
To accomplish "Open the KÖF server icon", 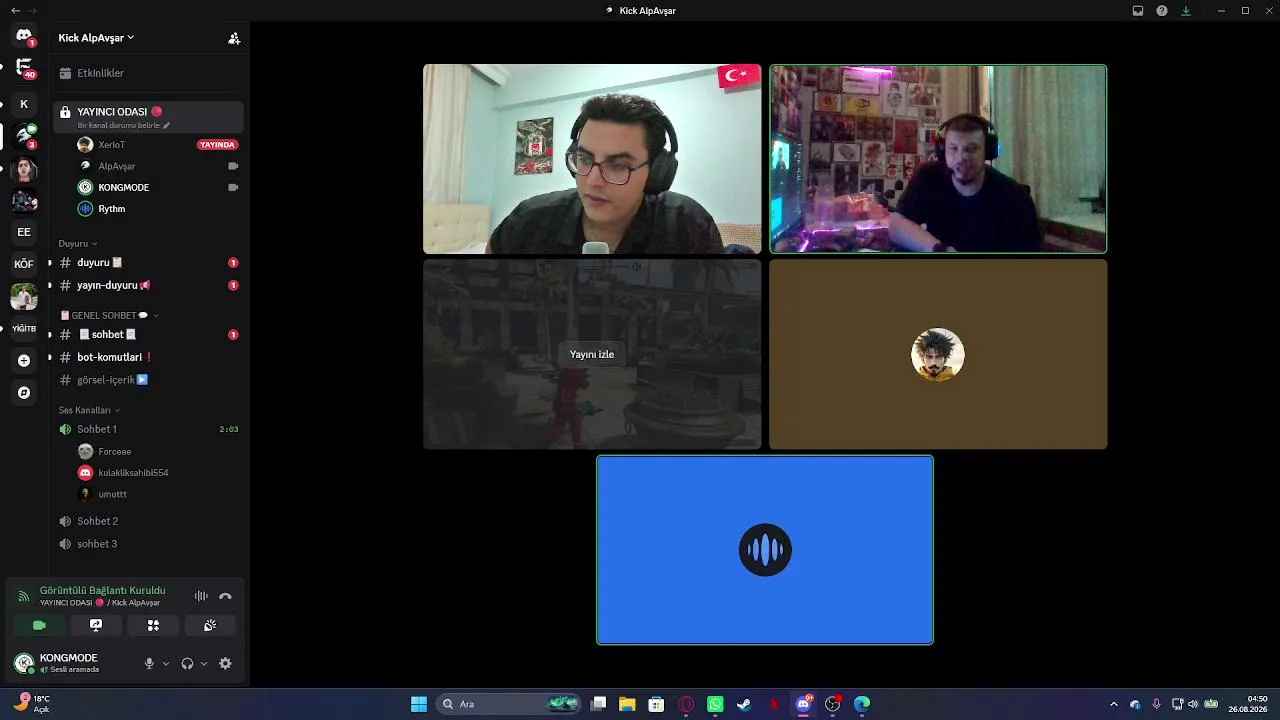I will tap(24, 264).
